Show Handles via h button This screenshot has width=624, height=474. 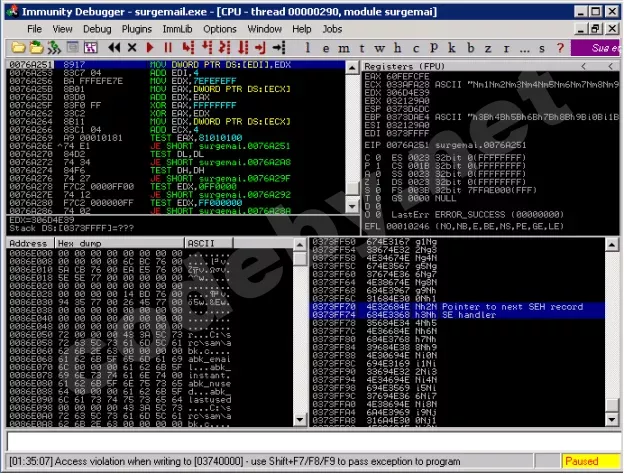(397, 48)
